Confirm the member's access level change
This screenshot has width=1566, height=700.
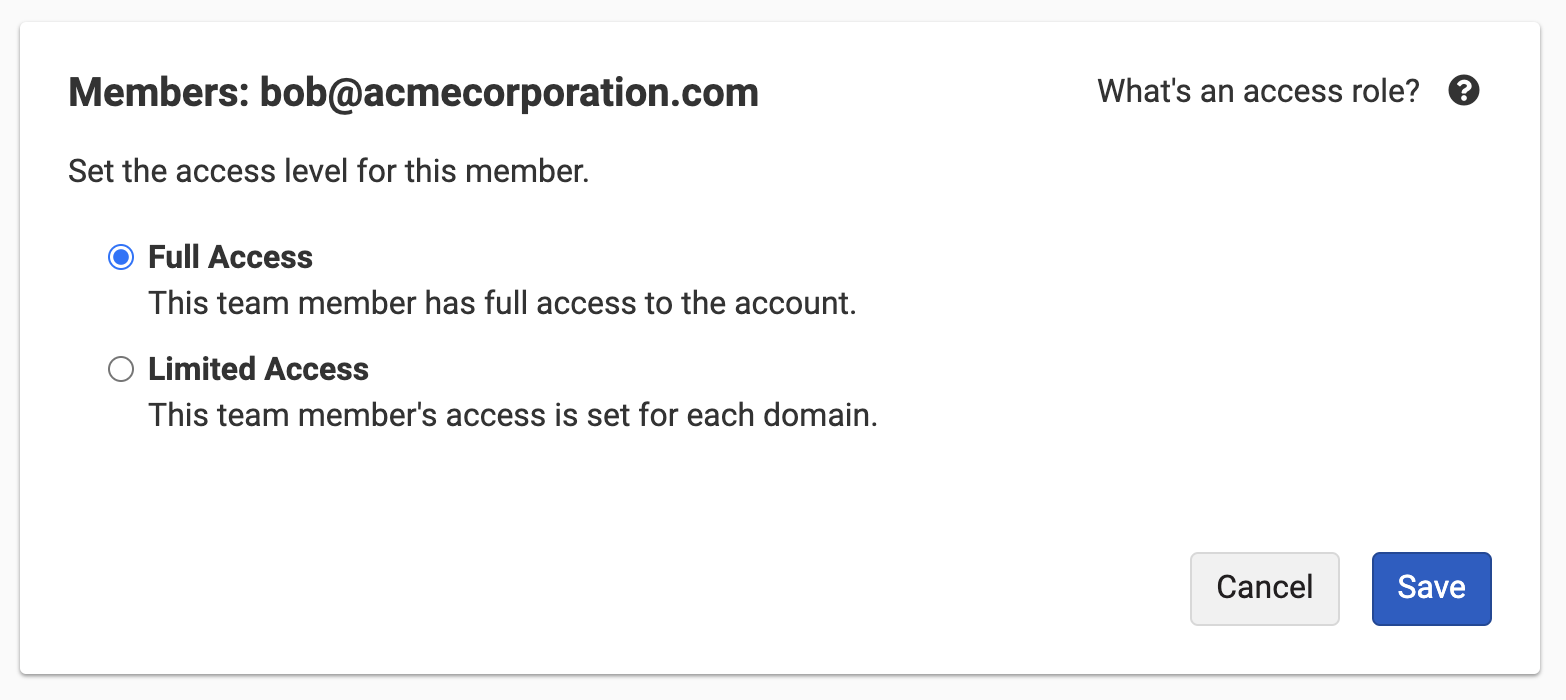tap(1431, 588)
